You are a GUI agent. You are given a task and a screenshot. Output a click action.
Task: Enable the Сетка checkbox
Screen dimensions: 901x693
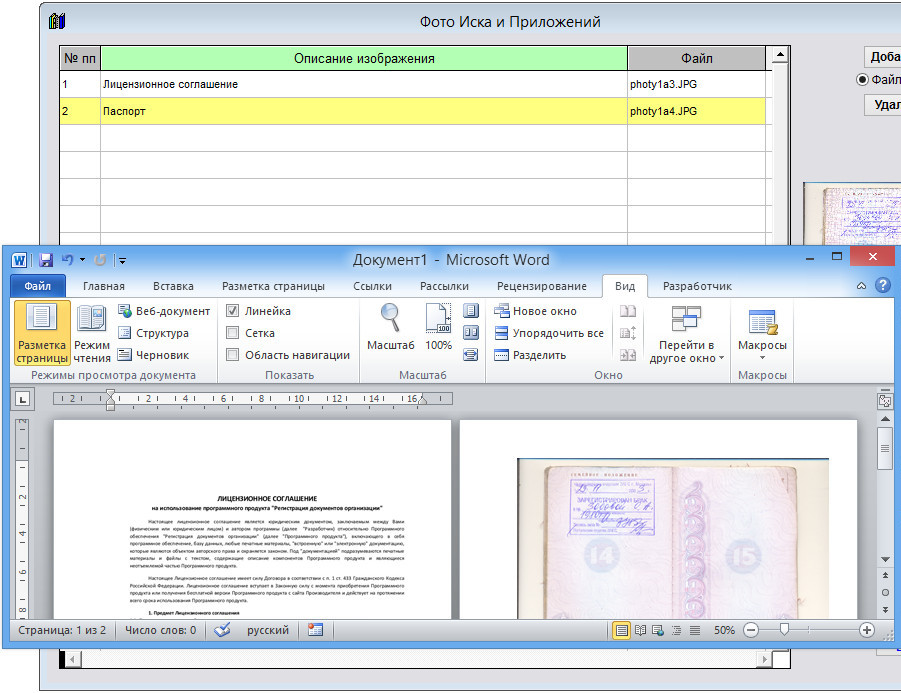(233, 333)
